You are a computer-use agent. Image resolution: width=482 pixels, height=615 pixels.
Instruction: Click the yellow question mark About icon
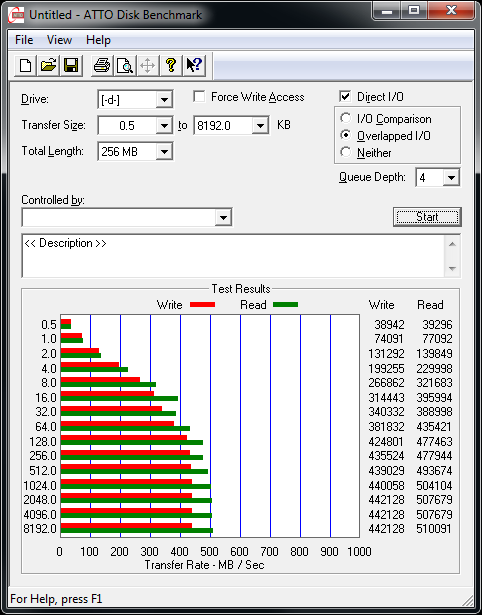coord(171,65)
